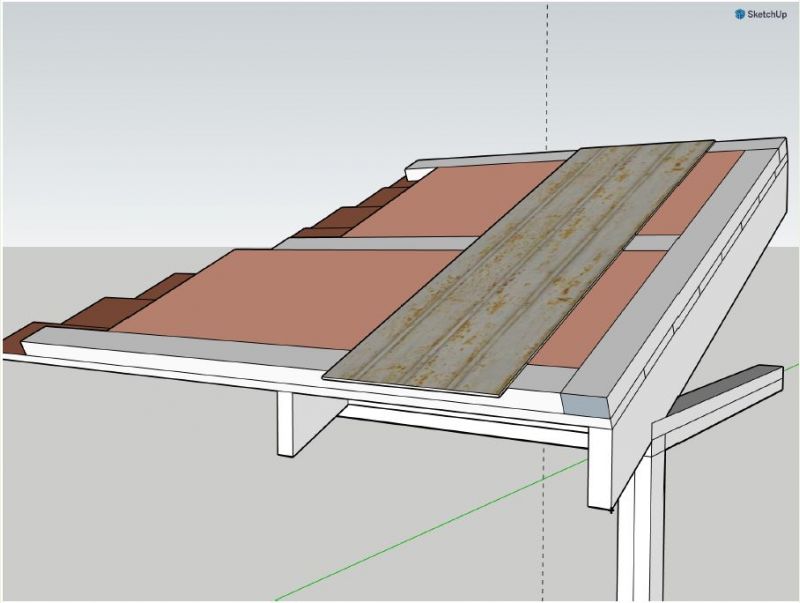Click the SketchUp logo in the corner
Viewport: 800px width, 603px height.
(x=760, y=14)
